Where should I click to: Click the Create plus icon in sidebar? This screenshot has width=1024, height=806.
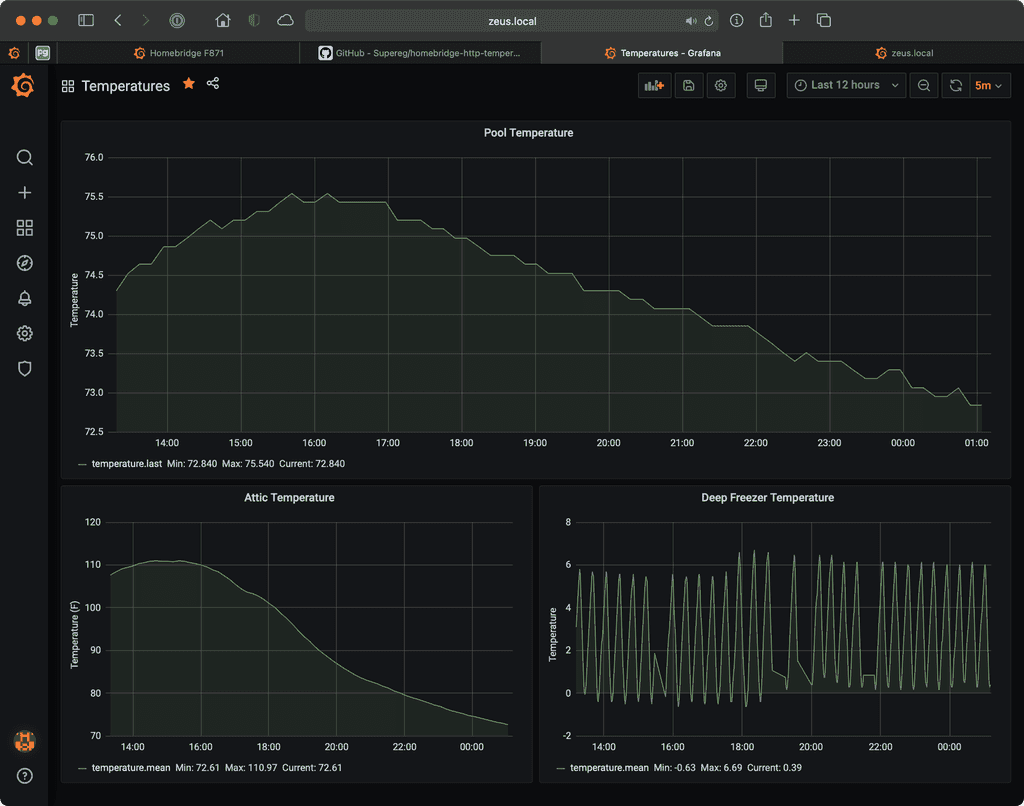[x=25, y=193]
